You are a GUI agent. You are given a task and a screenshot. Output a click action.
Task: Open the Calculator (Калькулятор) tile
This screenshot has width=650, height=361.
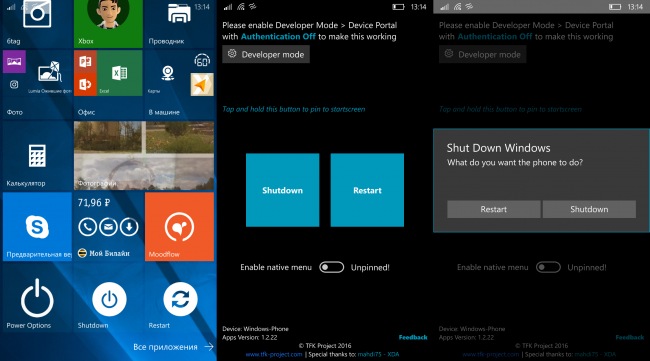click(x=37, y=155)
